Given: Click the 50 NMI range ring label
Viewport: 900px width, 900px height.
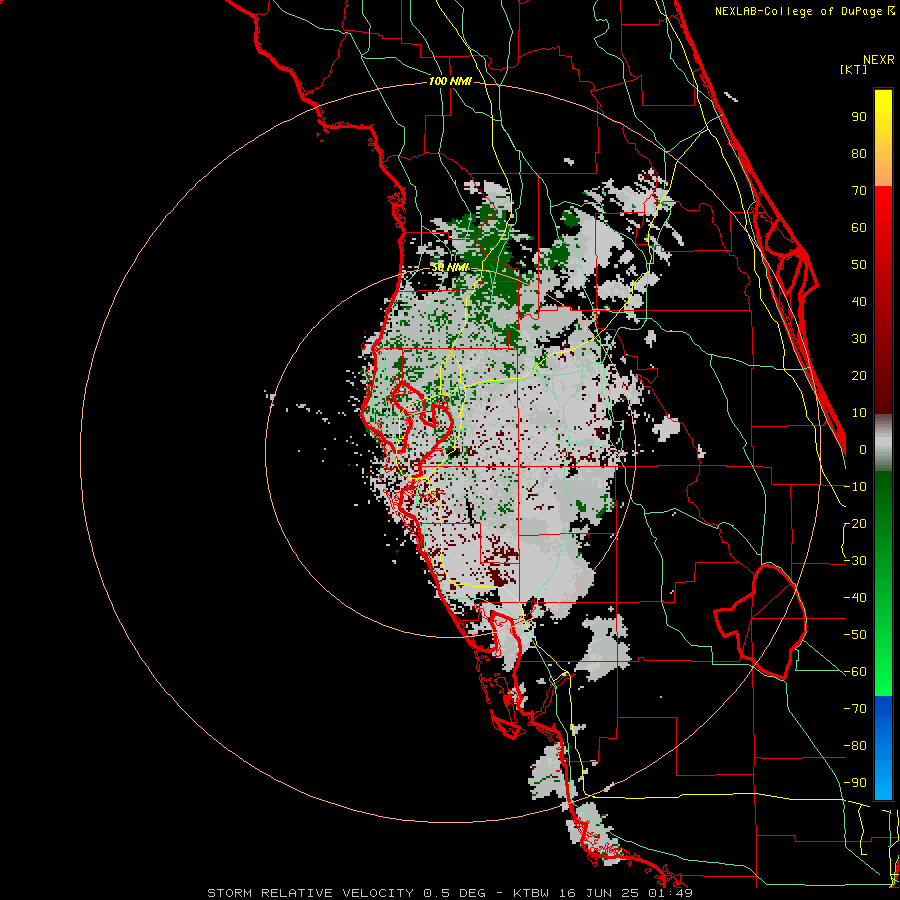Looking at the screenshot, I should pyautogui.click(x=451, y=267).
